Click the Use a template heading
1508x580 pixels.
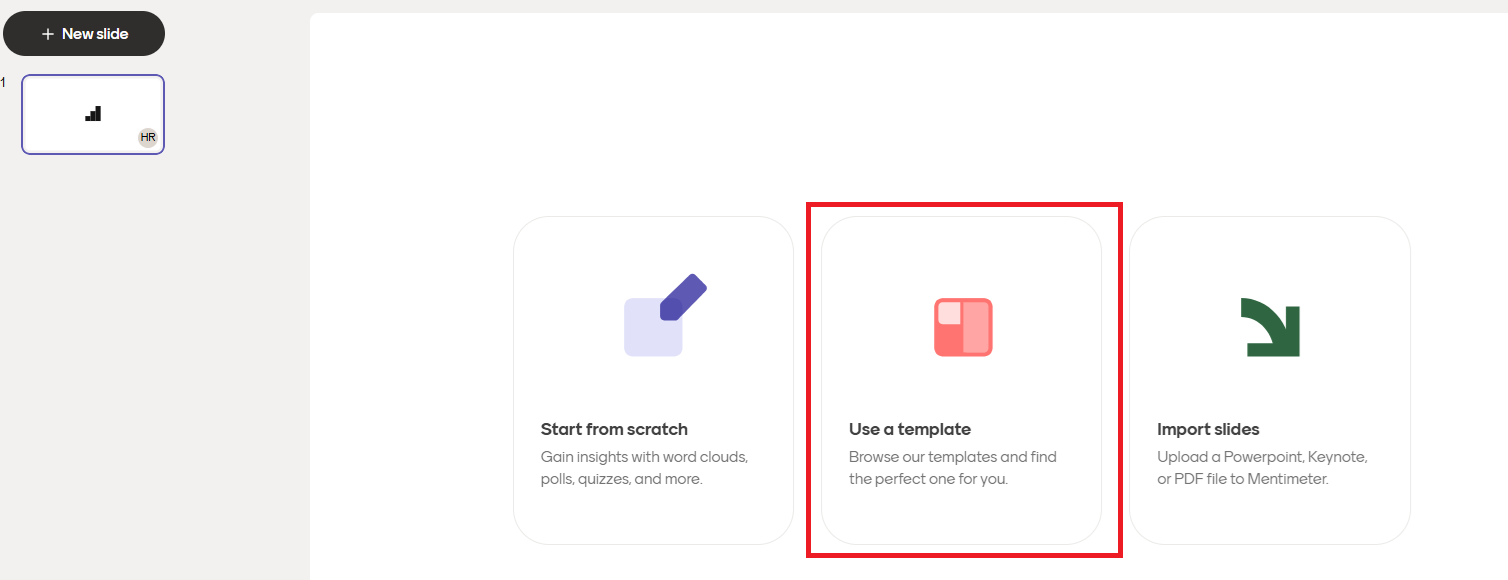pyautogui.click(x=910, y=429)
